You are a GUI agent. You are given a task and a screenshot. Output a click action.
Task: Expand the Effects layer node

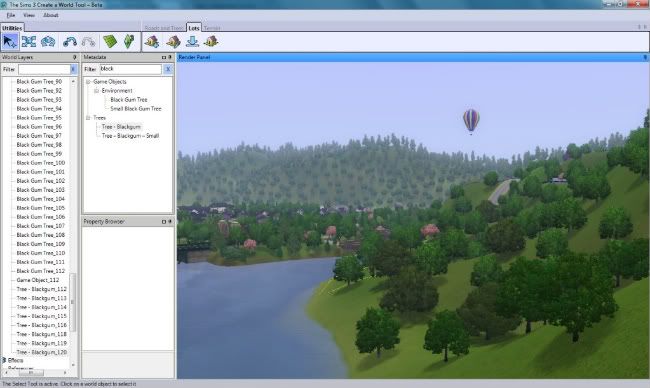pos(4,360)
